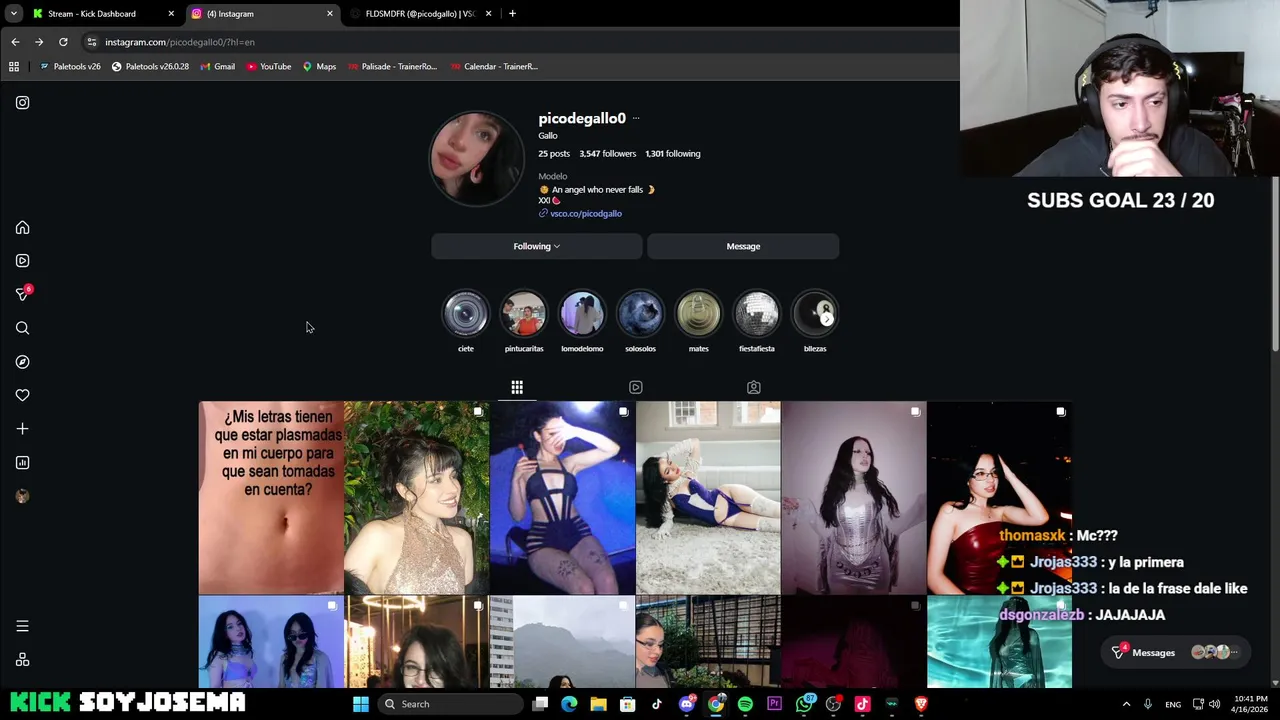Open Instagram Home from the sidebar

22,228
